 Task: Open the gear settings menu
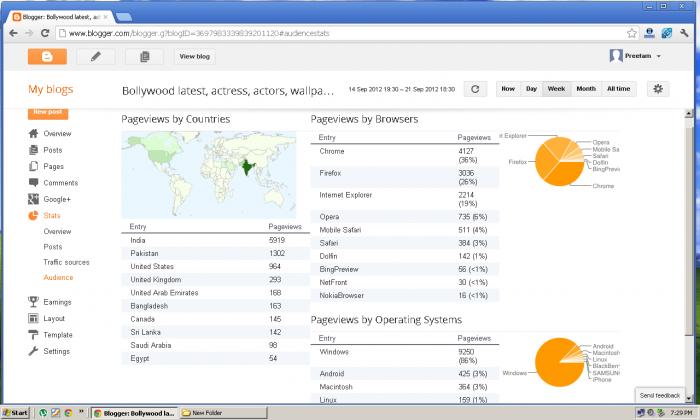pyautogui.click(x=658, y=89)
